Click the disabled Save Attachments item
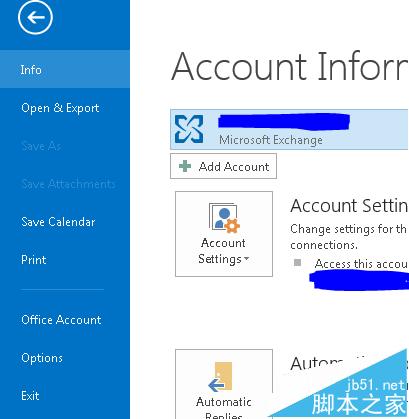409x419 pixels. (68, 184)
